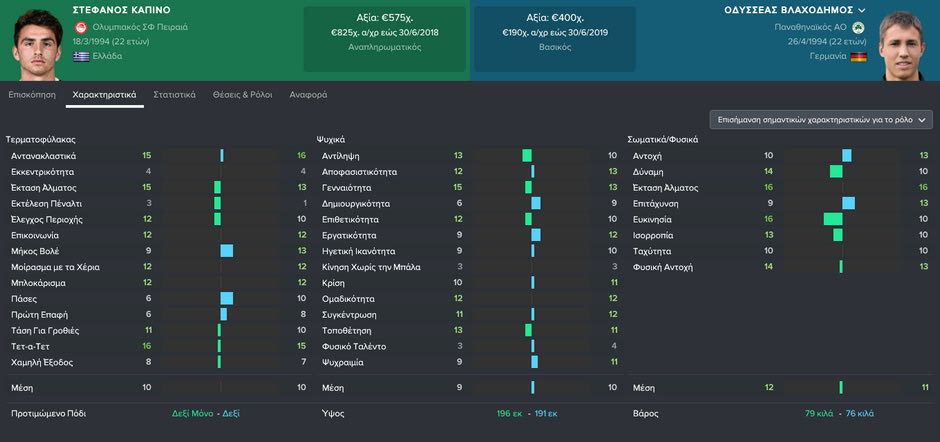The image size is (940, 442).
Task: Click the Greek flag icon
Action: pyautogui.click(x=81, y=56)
